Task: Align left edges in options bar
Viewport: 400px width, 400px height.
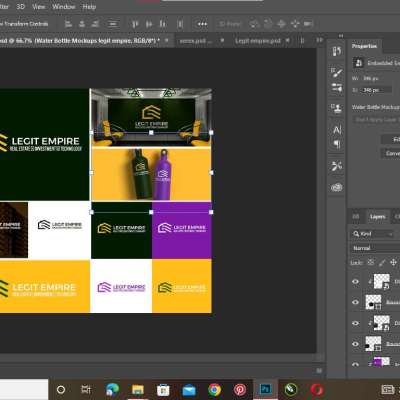Action: [x=68, y=24]
